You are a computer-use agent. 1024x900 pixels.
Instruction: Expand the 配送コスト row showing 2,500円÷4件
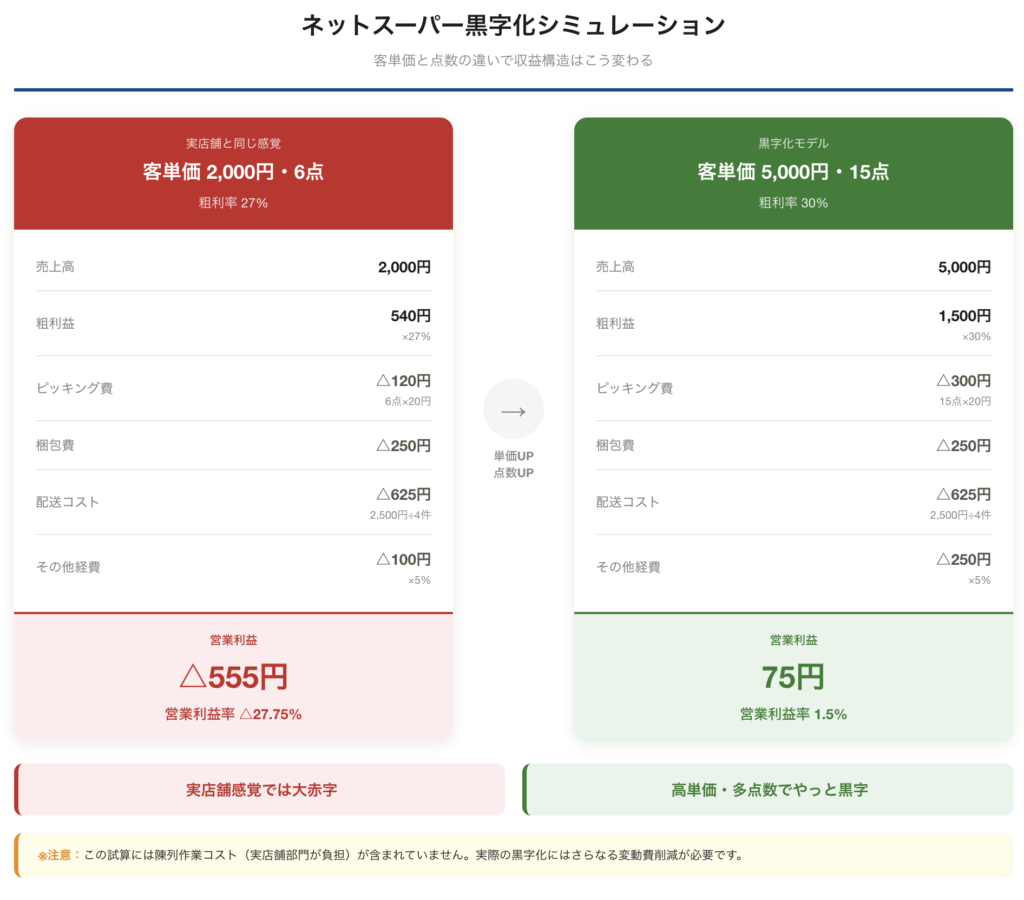point(232,502)
